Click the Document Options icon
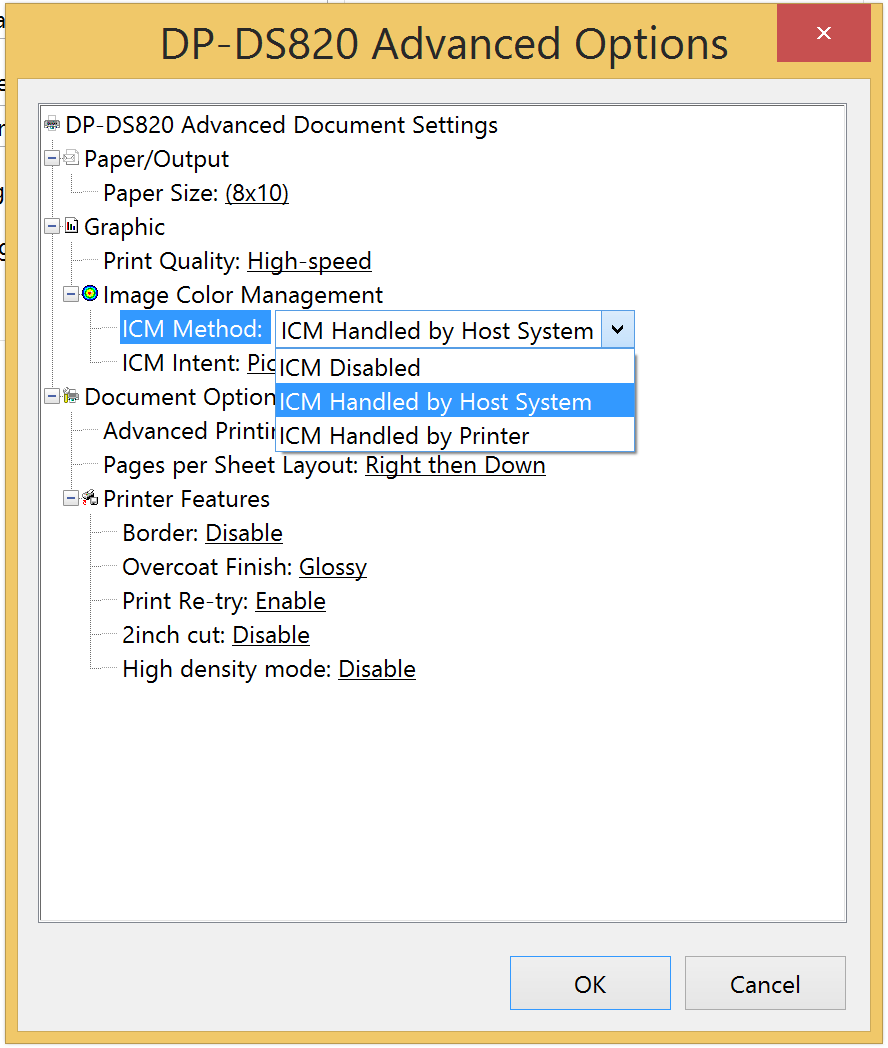Image resolution: width=888 pixels, height=1048 pixels. point(71,396)
